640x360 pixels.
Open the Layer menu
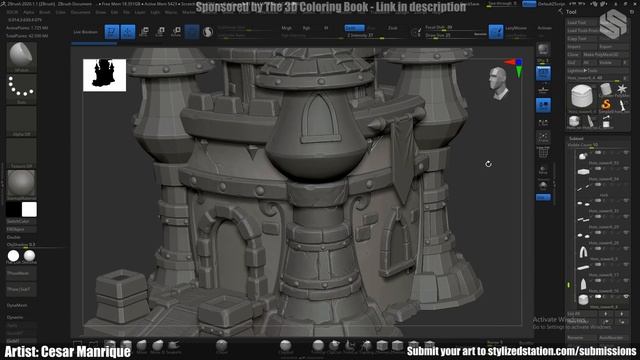[140, 12]
